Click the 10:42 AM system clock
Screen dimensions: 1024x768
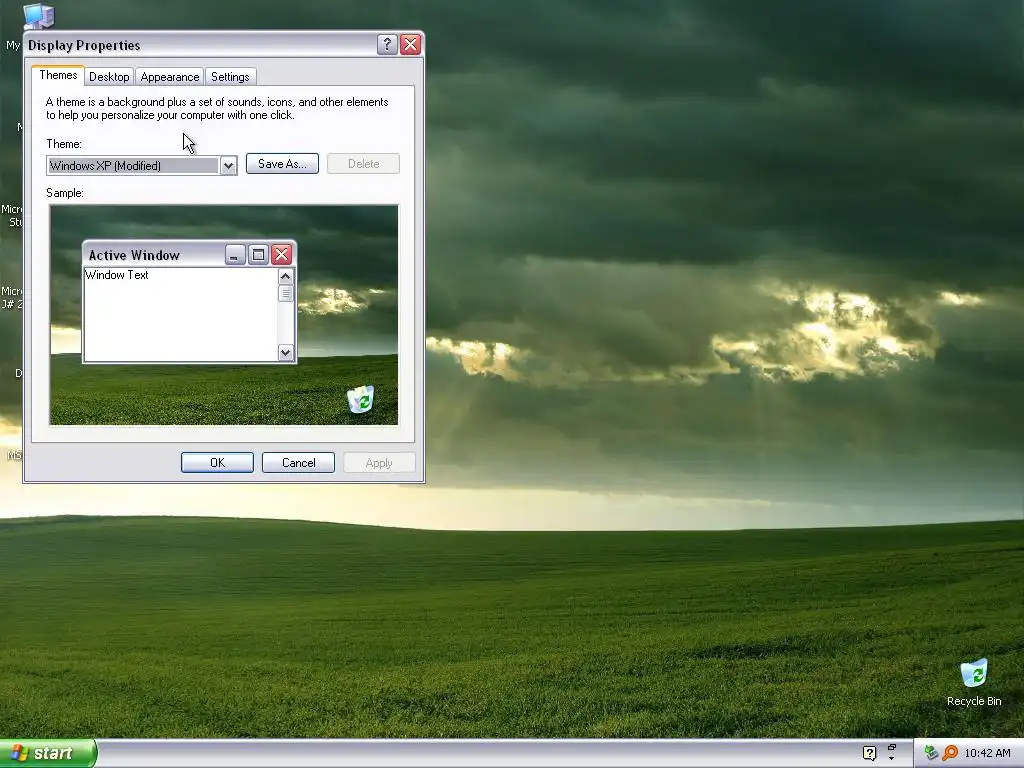point(987,753)
